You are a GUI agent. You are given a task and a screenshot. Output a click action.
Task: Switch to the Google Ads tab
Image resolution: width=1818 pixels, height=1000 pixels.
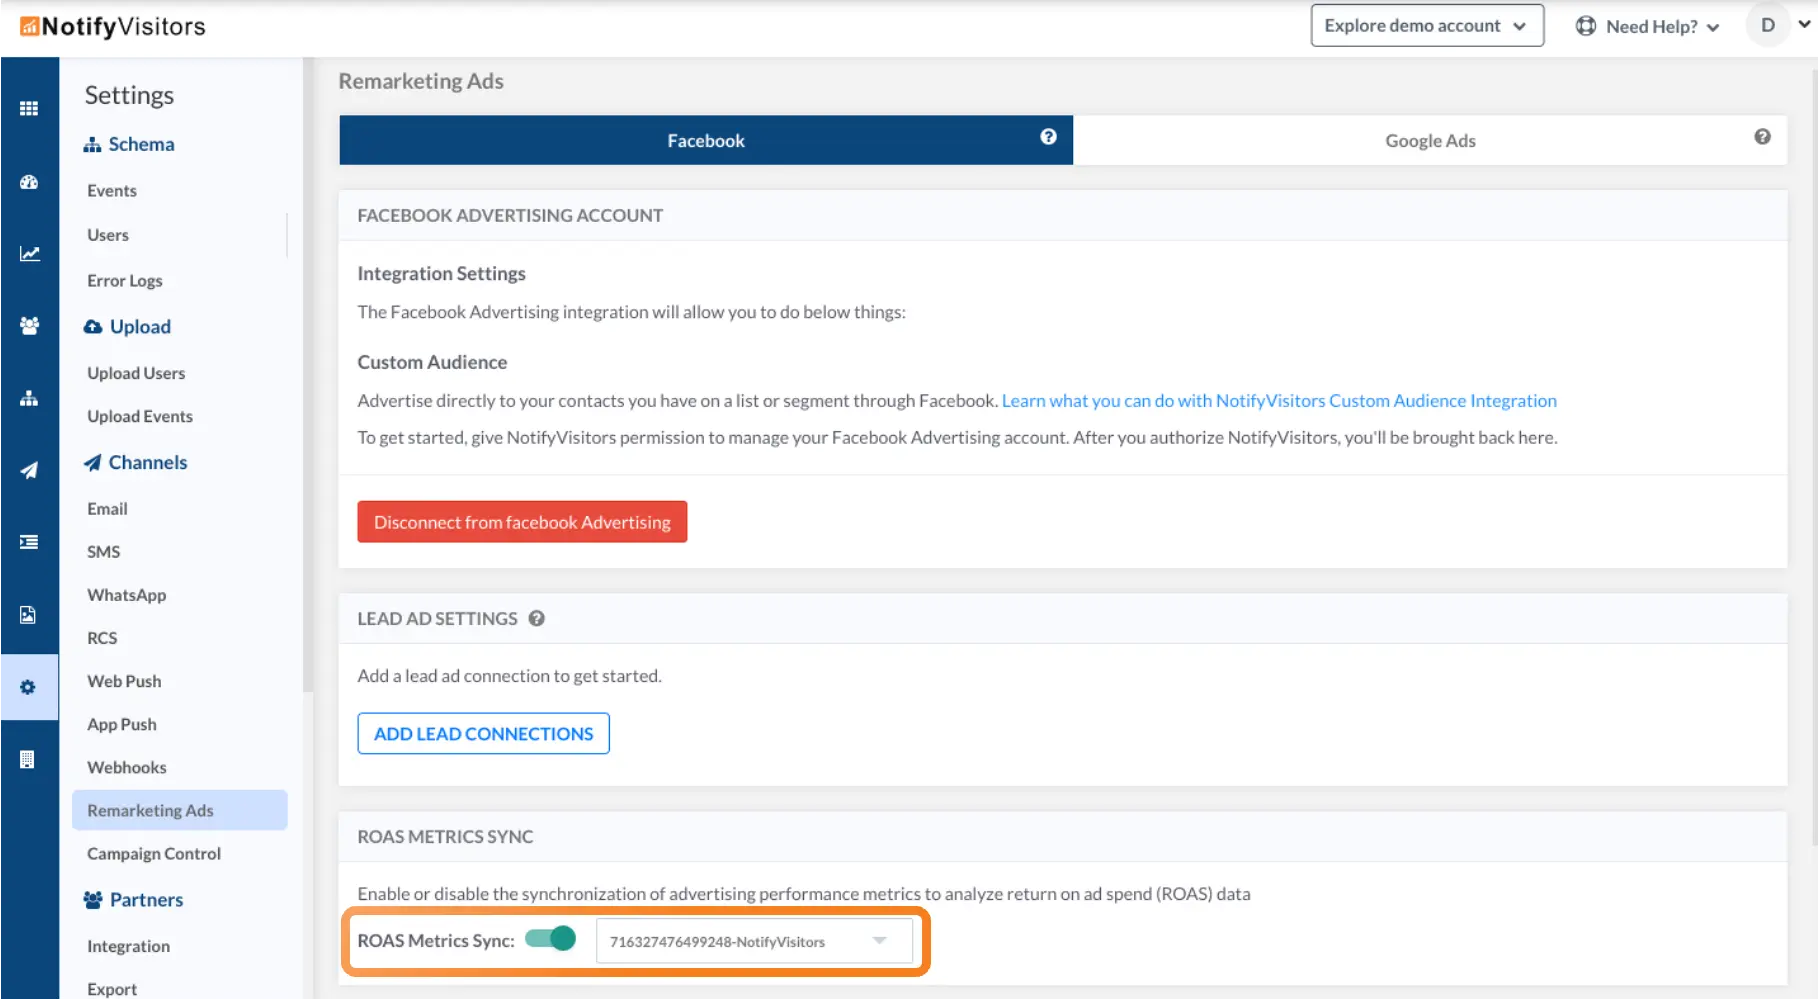pyautogui.click(x=1429, y=141)
